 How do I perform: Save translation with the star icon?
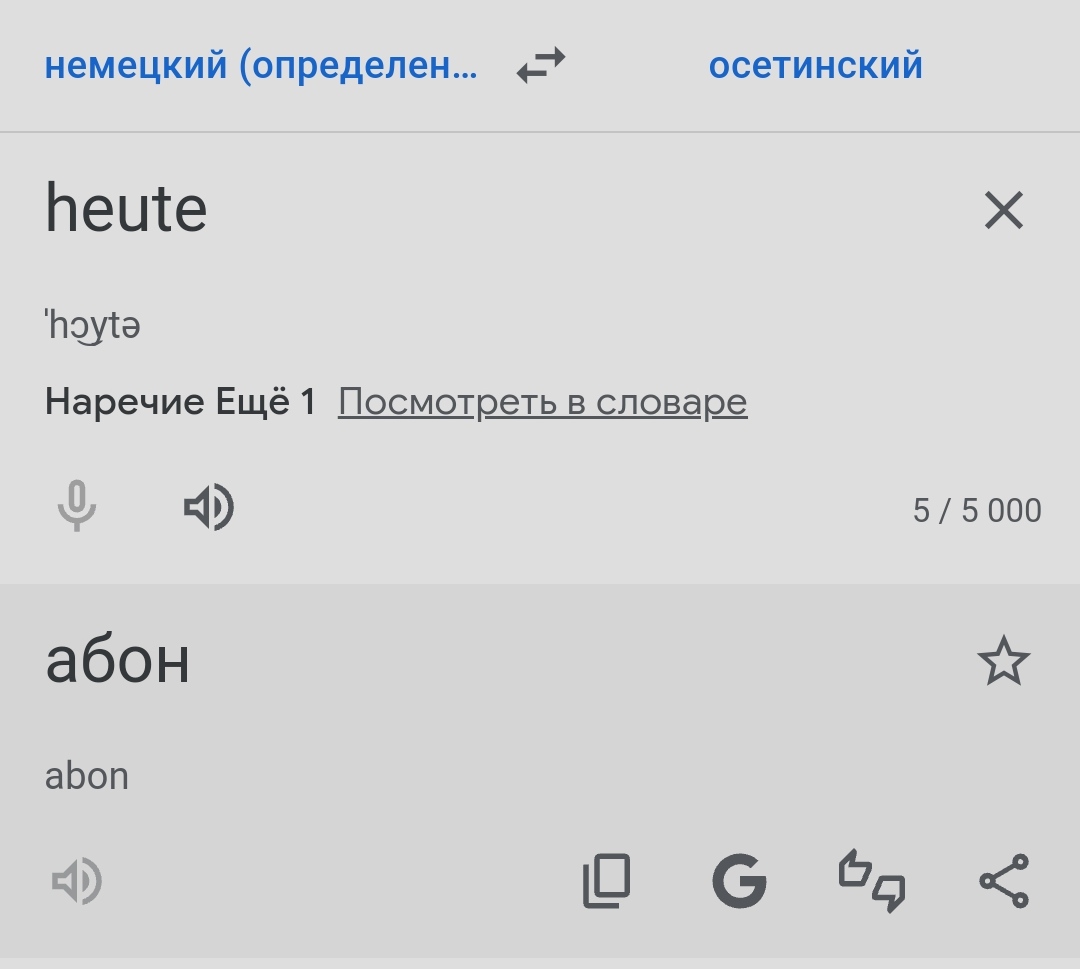(1004, 661)
